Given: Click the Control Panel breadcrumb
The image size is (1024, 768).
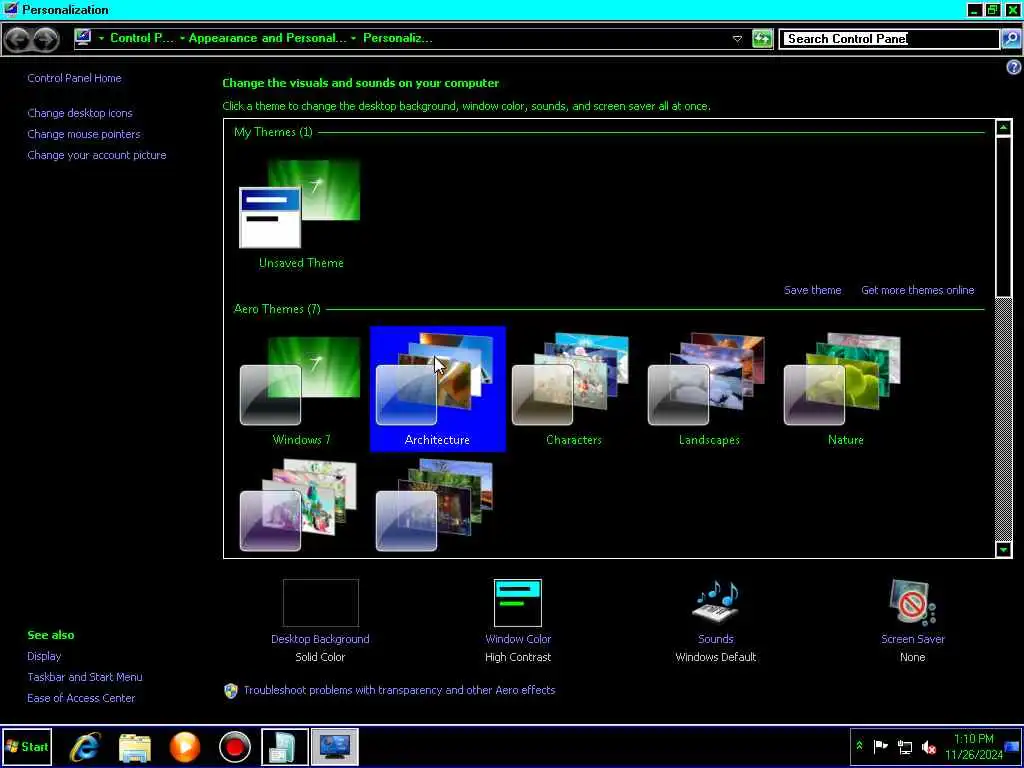Looking at the screenshot, I should pyautogui.click(x=142, y=38).
